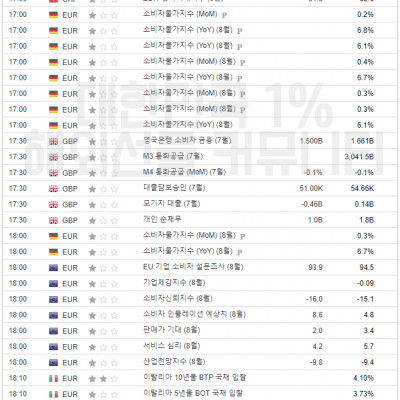Open the 기업체감지수 (8월) event

(174, 283)
